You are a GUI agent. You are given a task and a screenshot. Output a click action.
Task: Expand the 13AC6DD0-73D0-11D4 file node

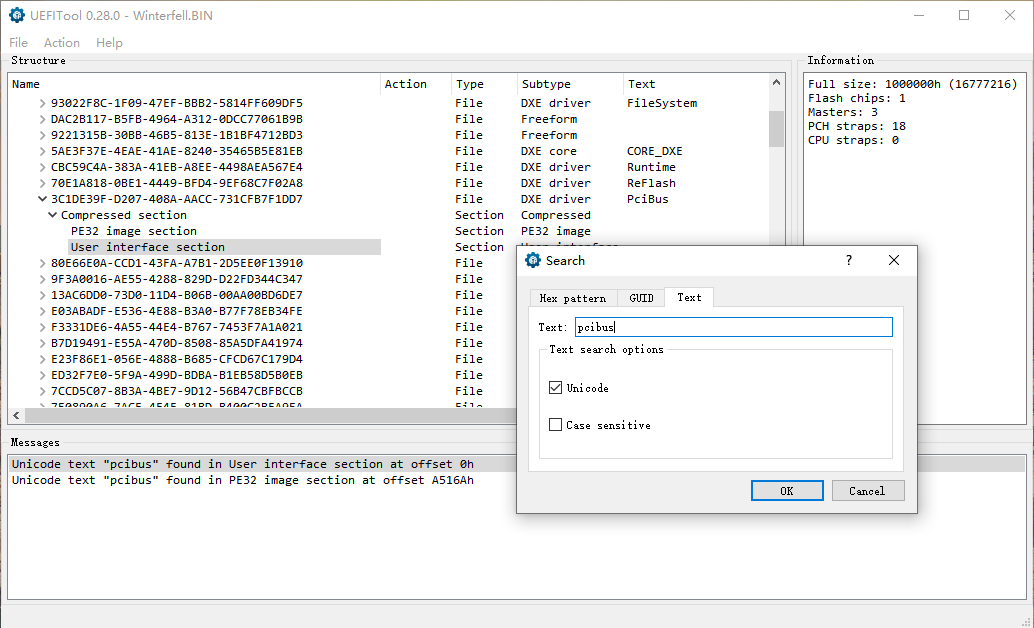pos(42,295)
